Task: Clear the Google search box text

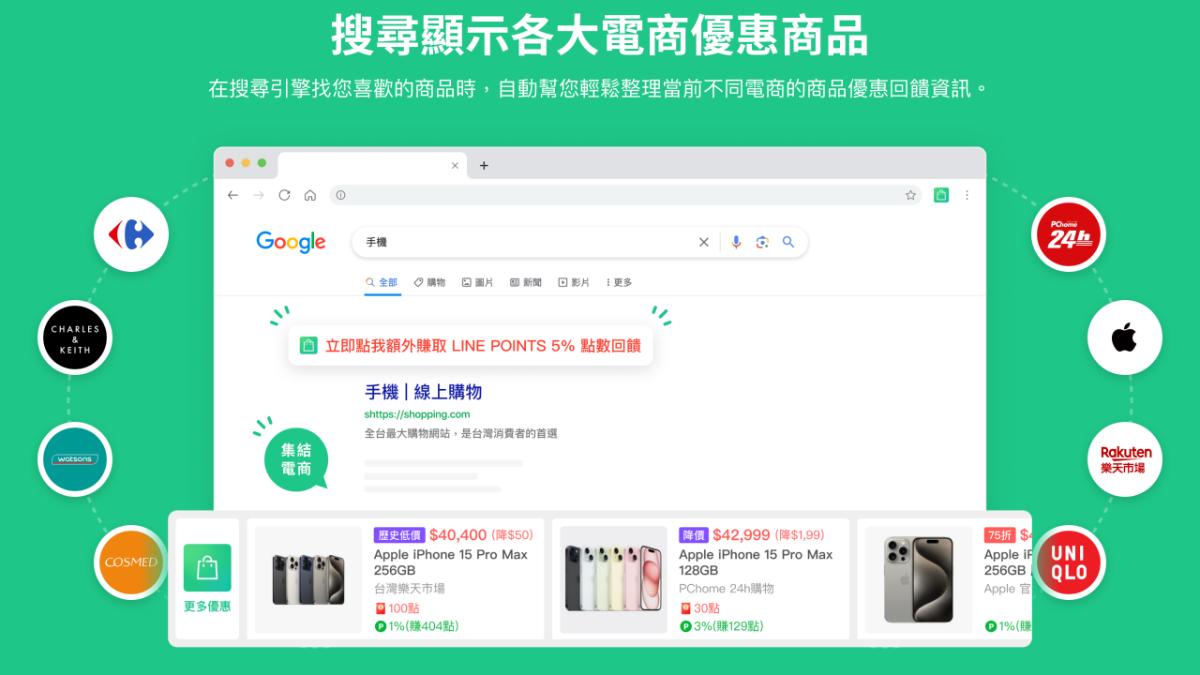Action: (x=703, y=242)
